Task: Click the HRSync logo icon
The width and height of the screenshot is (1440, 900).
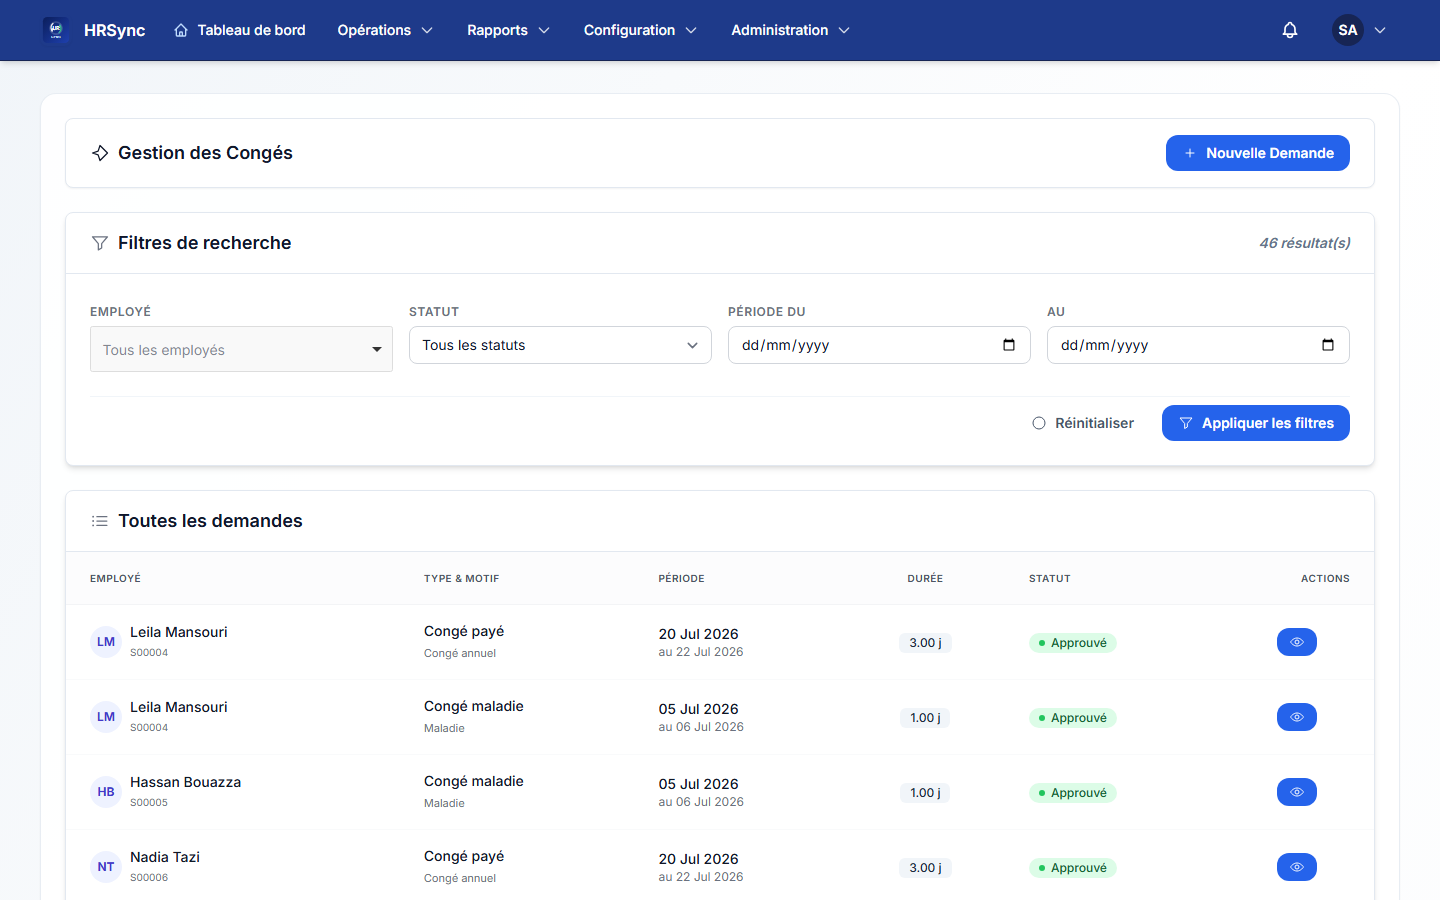Action: (56, 30)
